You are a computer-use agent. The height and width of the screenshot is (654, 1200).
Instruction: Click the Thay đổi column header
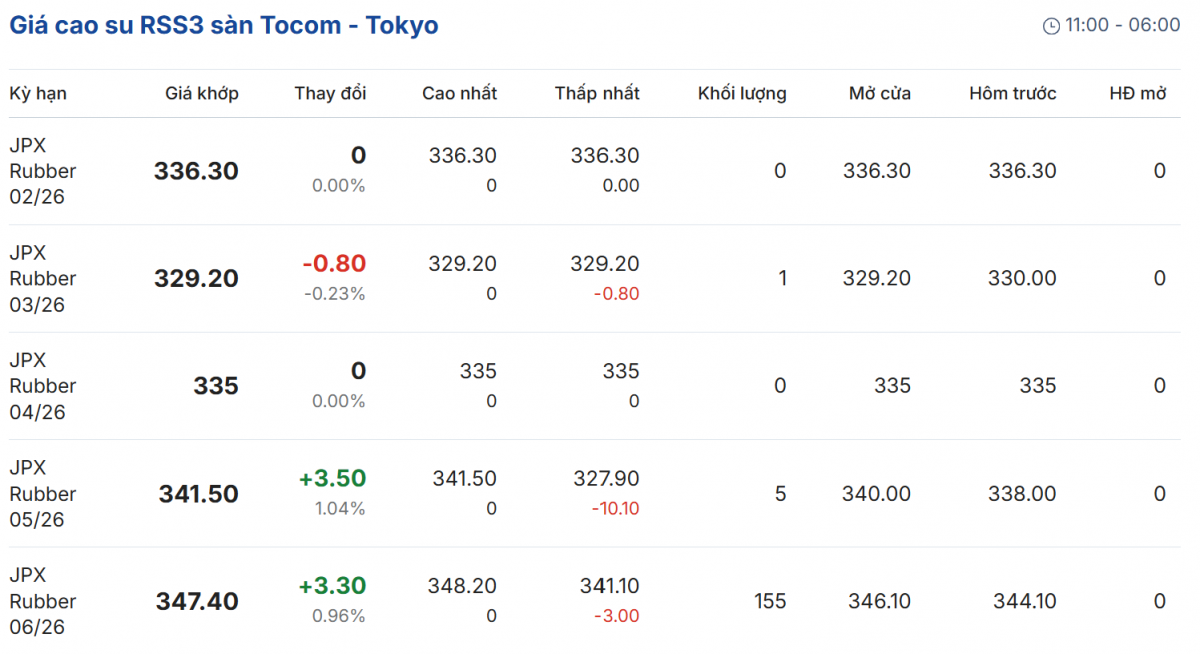point(330,93)
